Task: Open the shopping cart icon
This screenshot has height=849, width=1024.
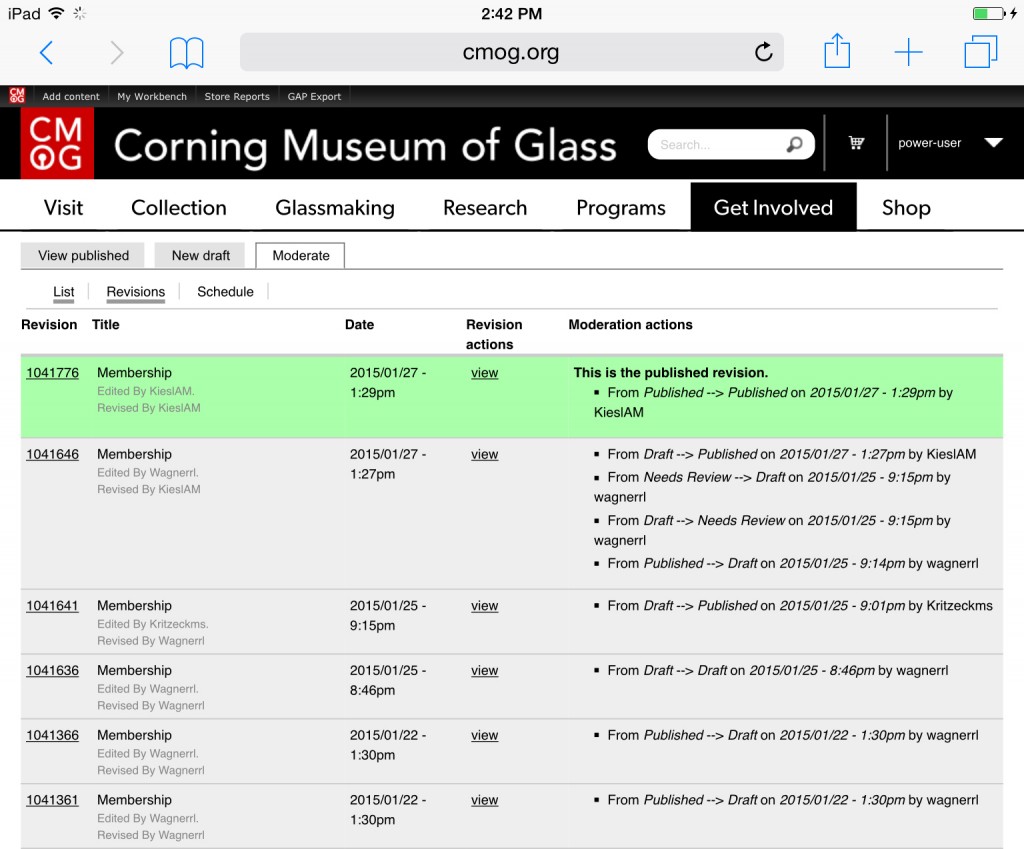Action: pyautogui.click(x=856, y=142)
